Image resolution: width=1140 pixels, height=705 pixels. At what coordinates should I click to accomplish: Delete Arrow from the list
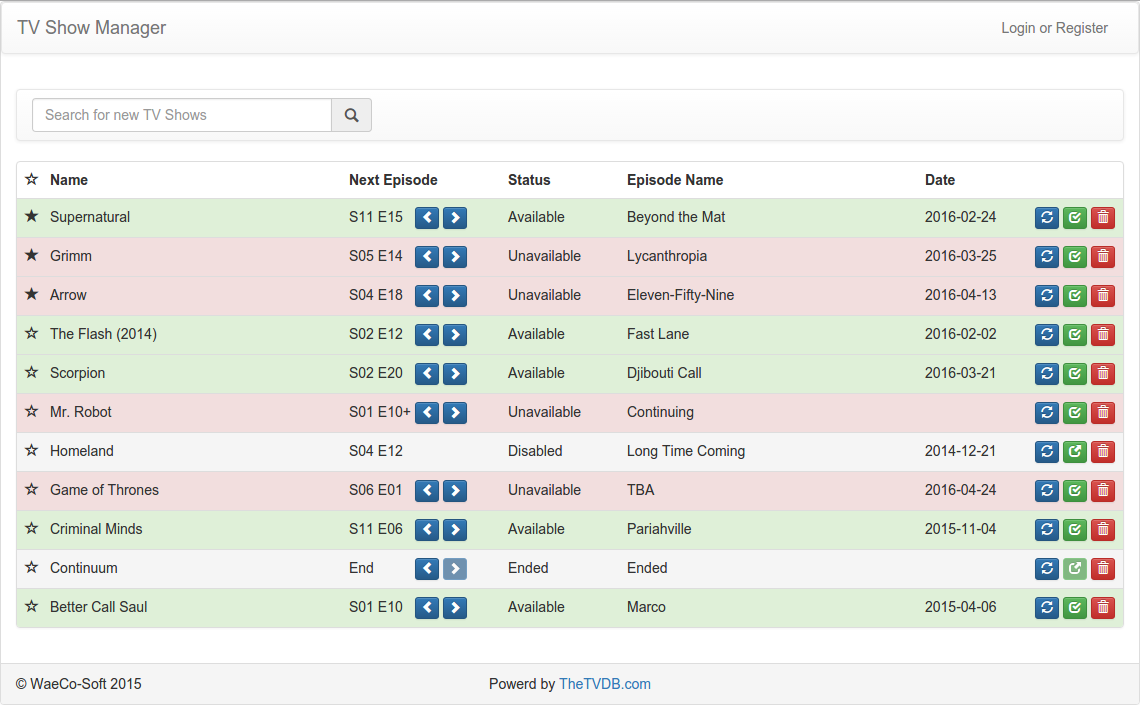pos(1103,296)
